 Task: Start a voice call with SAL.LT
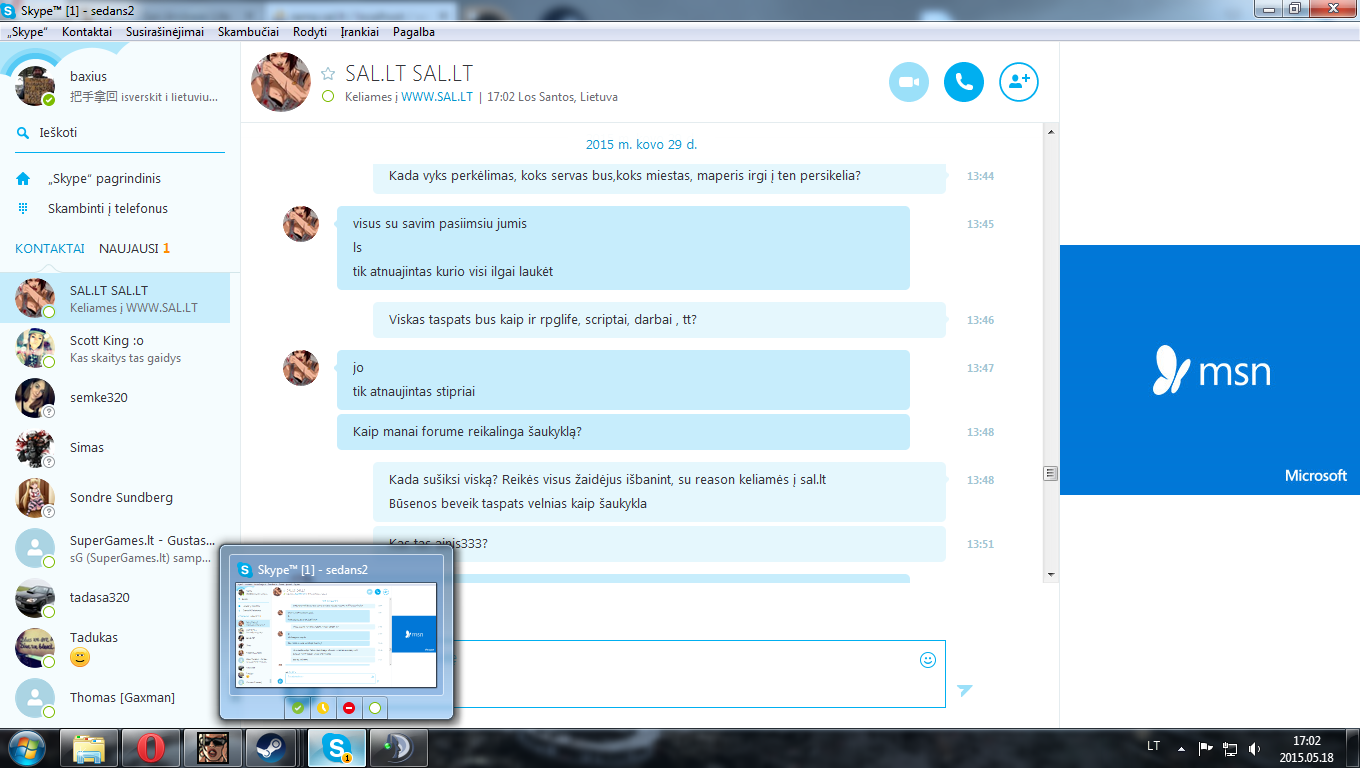tap(964, 82)
